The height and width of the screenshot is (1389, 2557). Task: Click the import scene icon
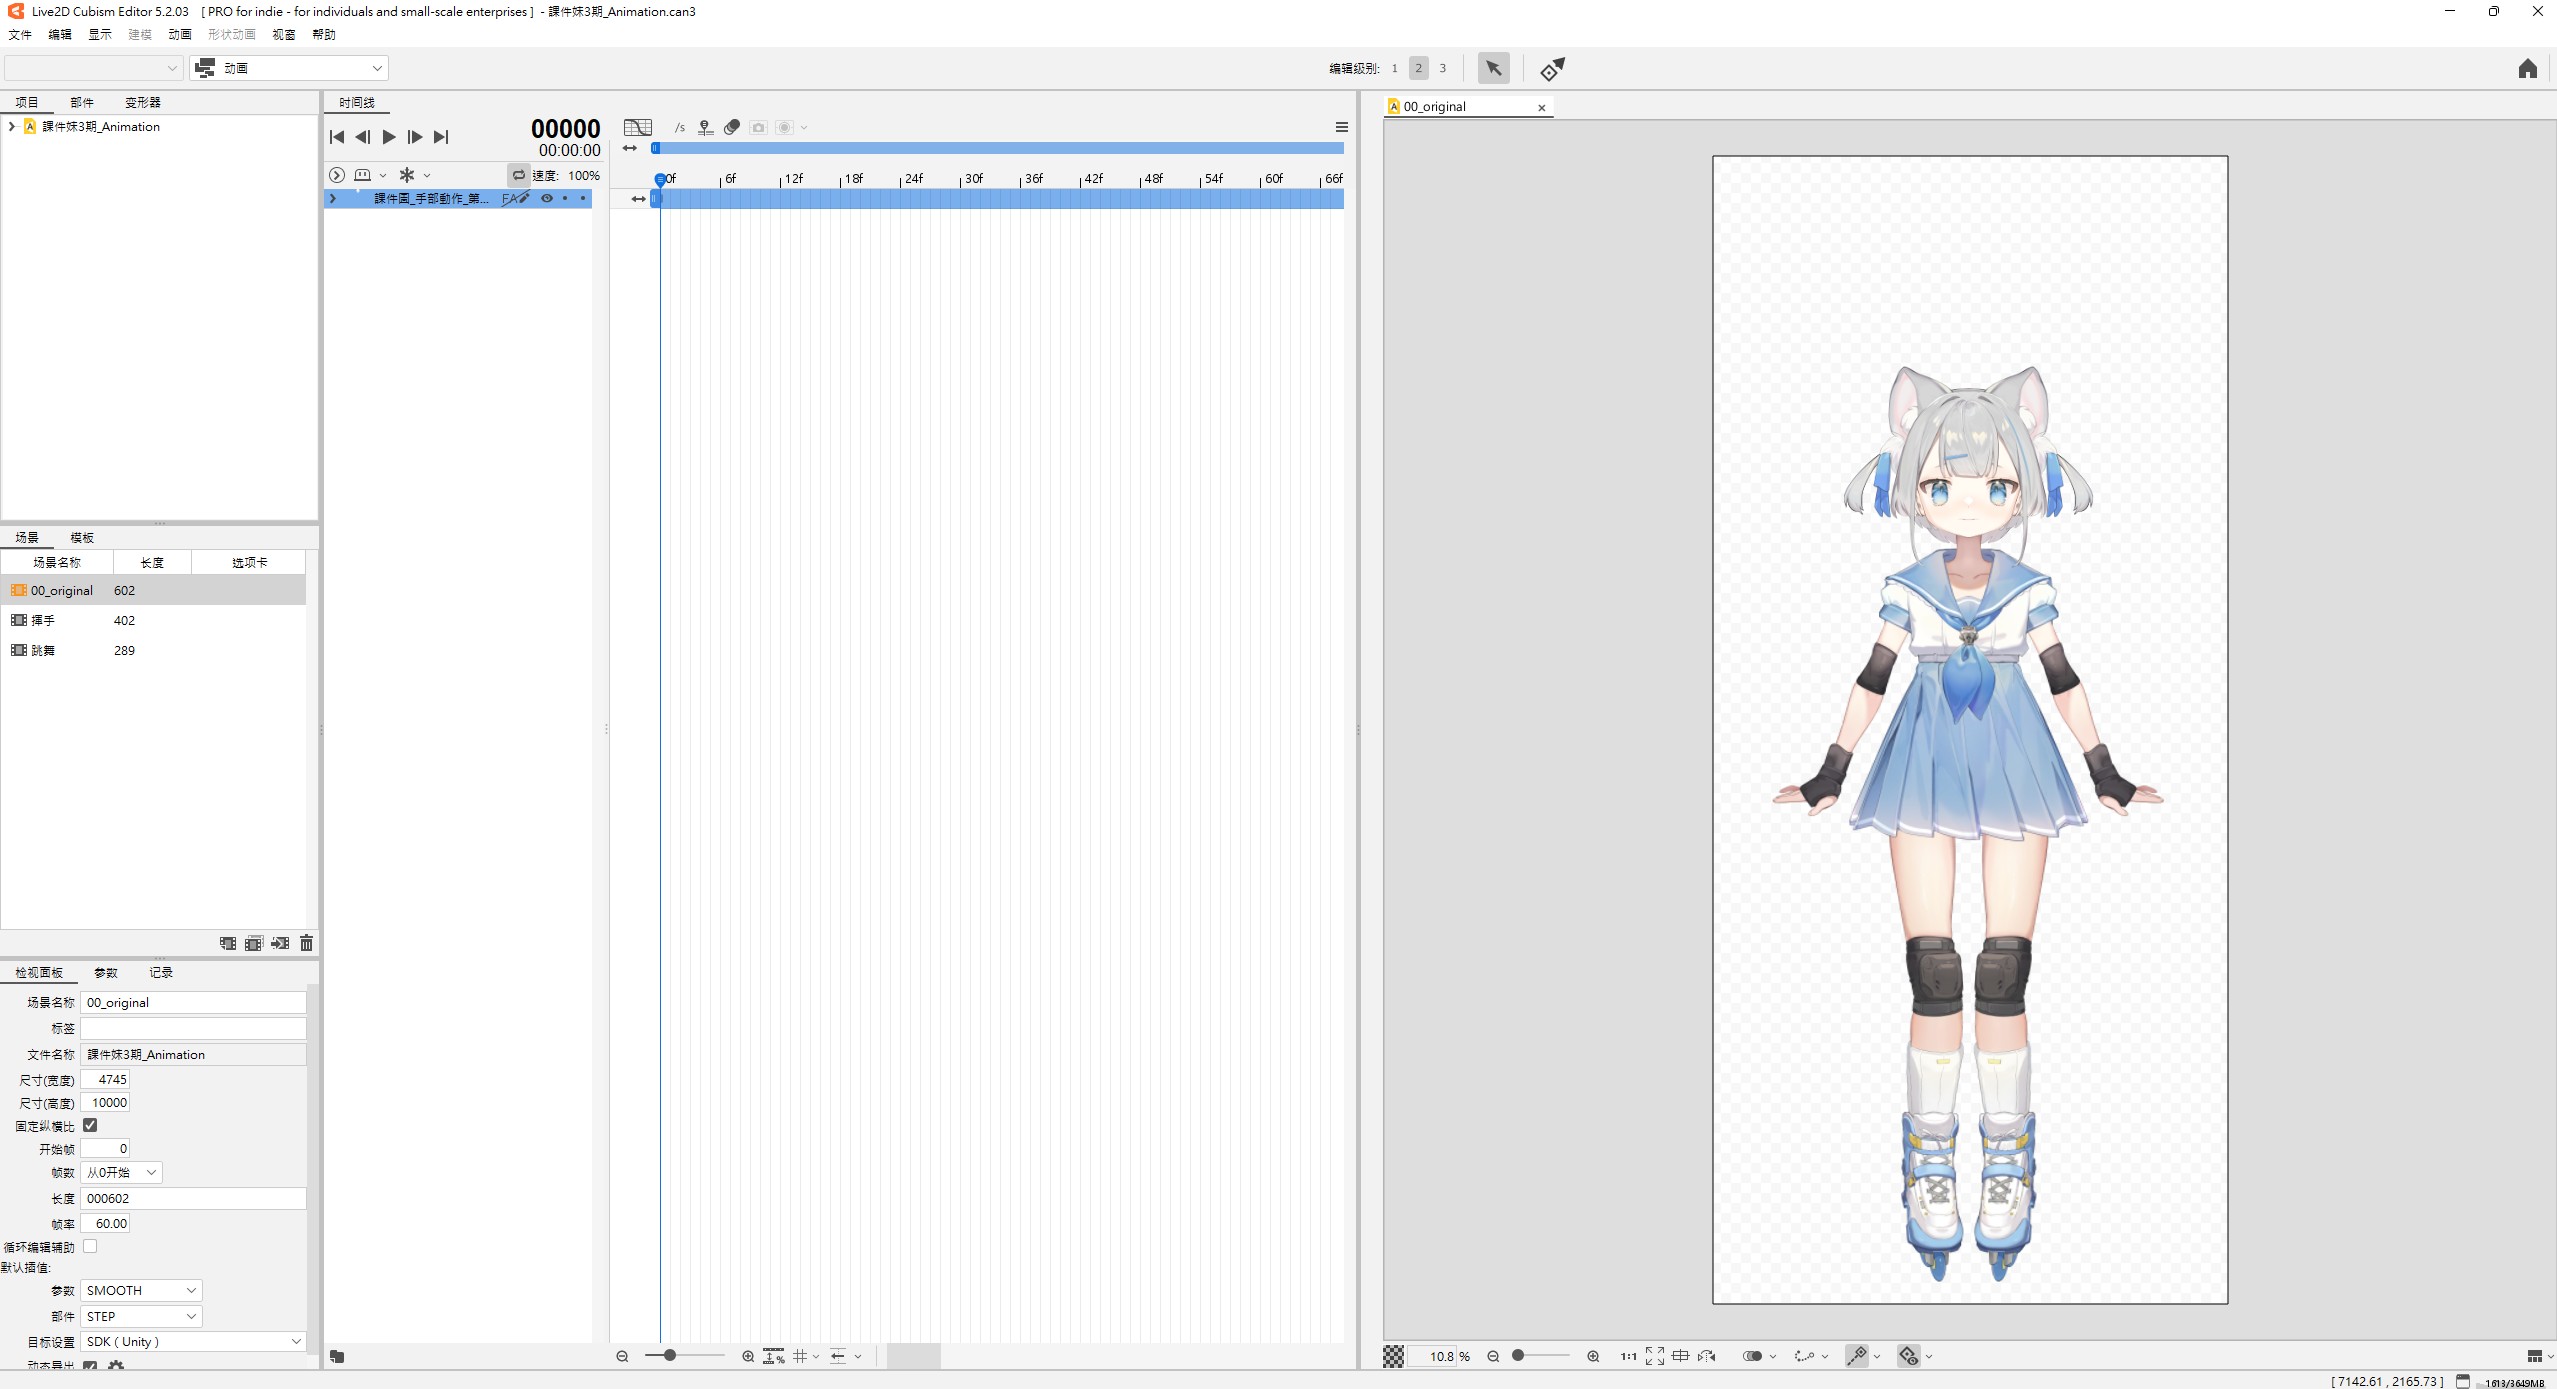click(280, 943)
